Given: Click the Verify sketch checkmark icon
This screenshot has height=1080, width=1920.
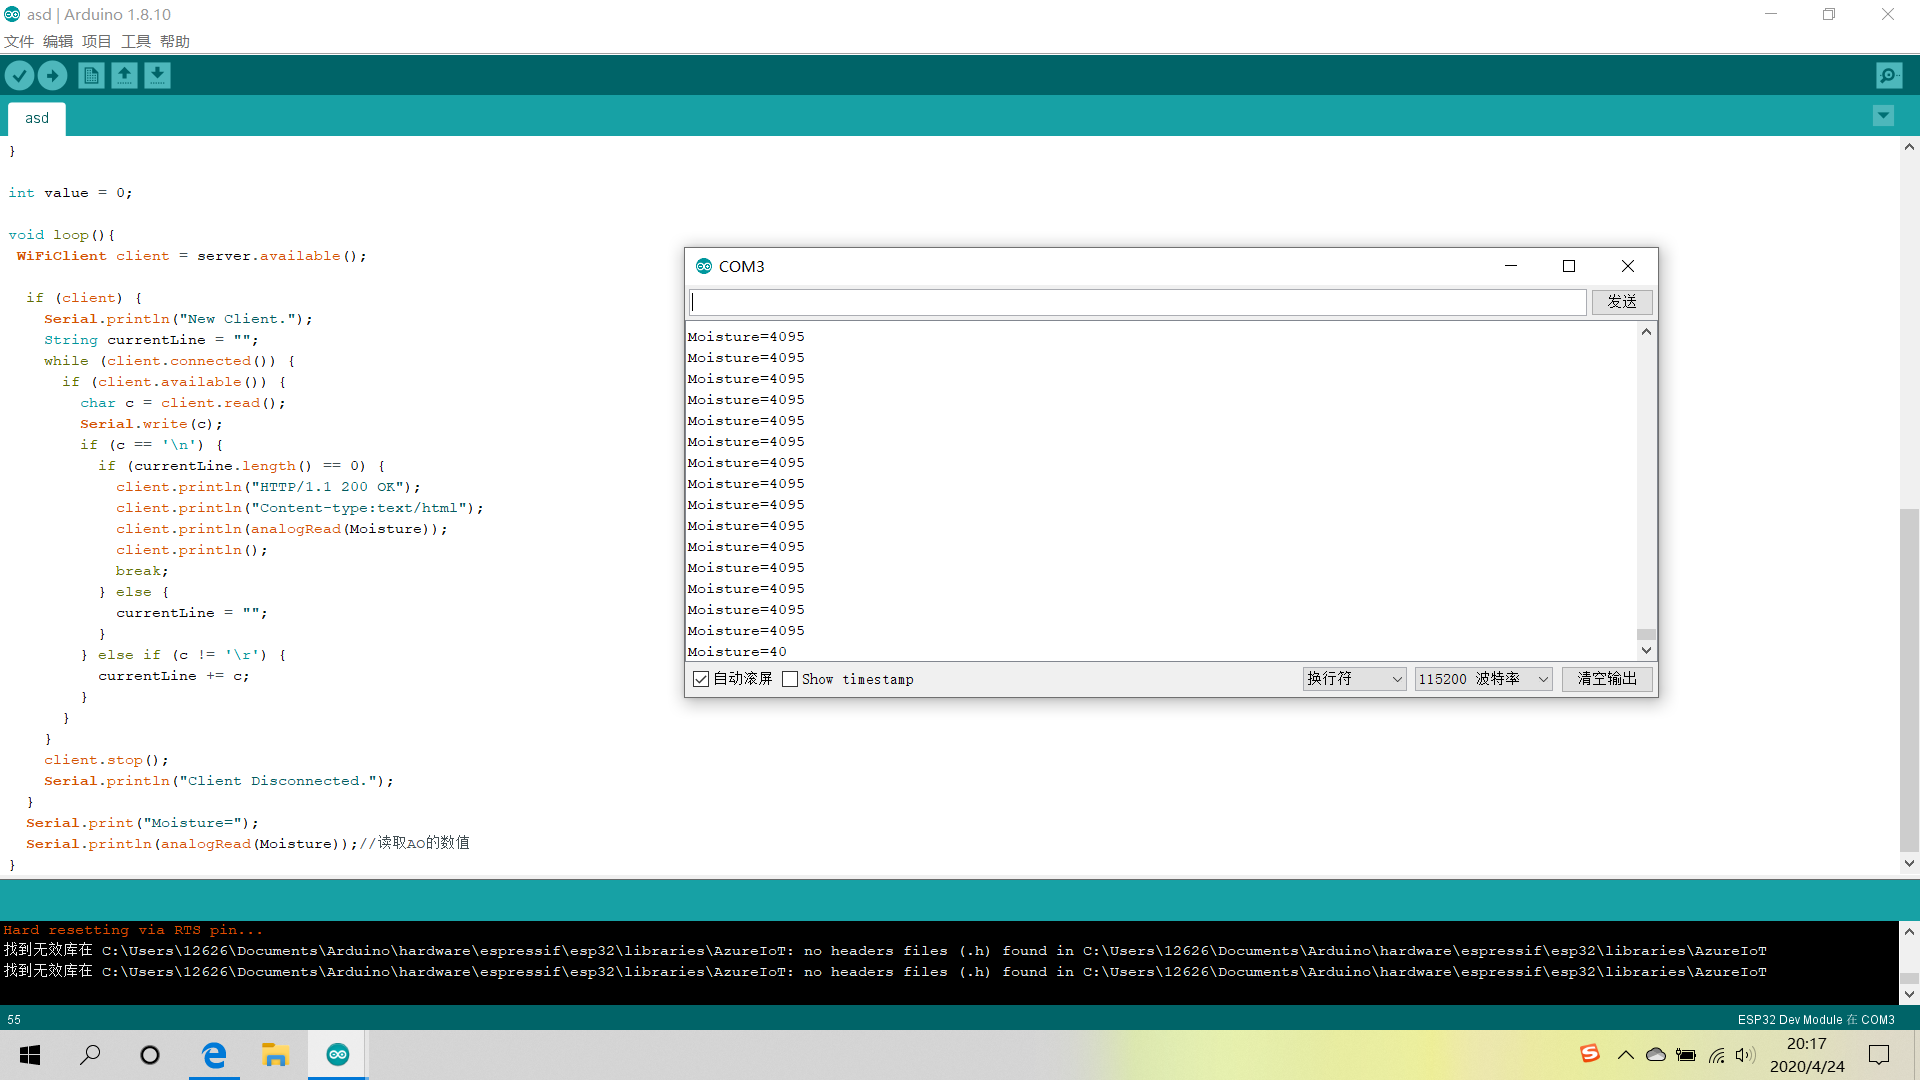Looking at the screenshot, I should [x=19, y=75].
